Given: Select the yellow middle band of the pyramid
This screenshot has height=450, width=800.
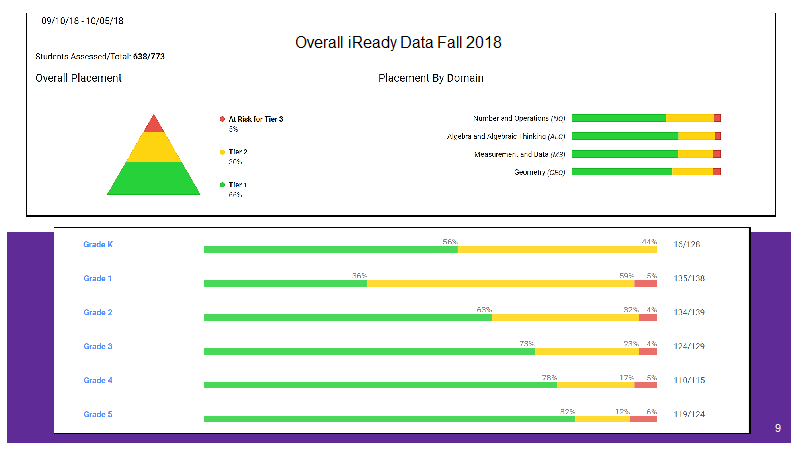Looking at the screenshot, I should [x=154, y=147].
